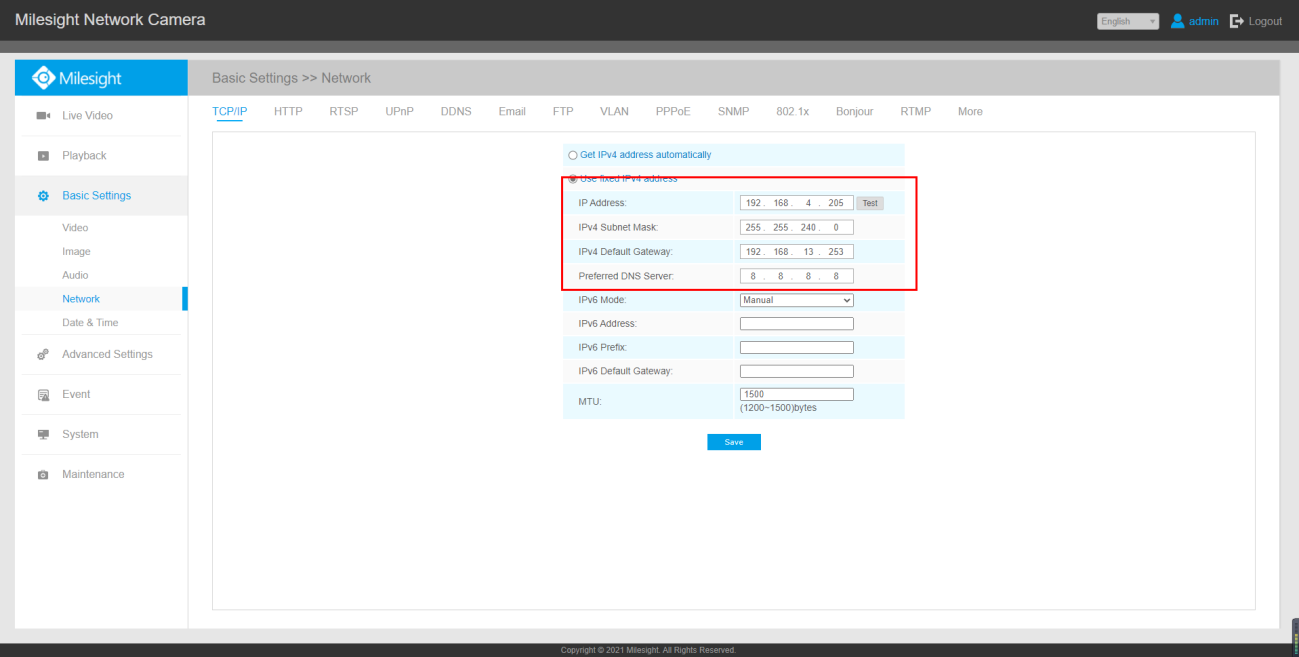1299x657 pixels.
Task: Open the IPv6 Mode dropdown
Action: pos(797,300)
